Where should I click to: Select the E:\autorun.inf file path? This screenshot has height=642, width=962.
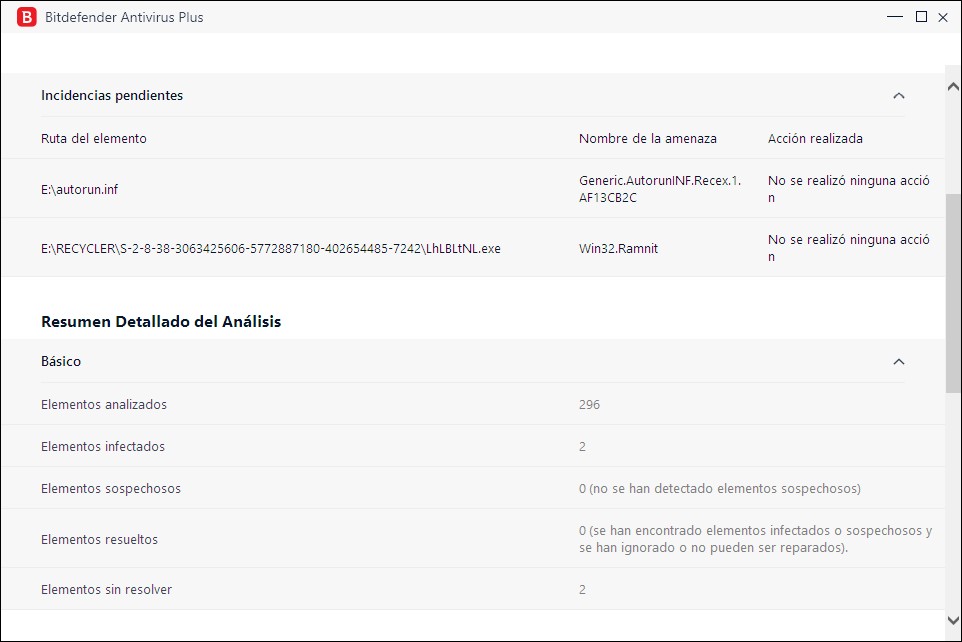79,189
